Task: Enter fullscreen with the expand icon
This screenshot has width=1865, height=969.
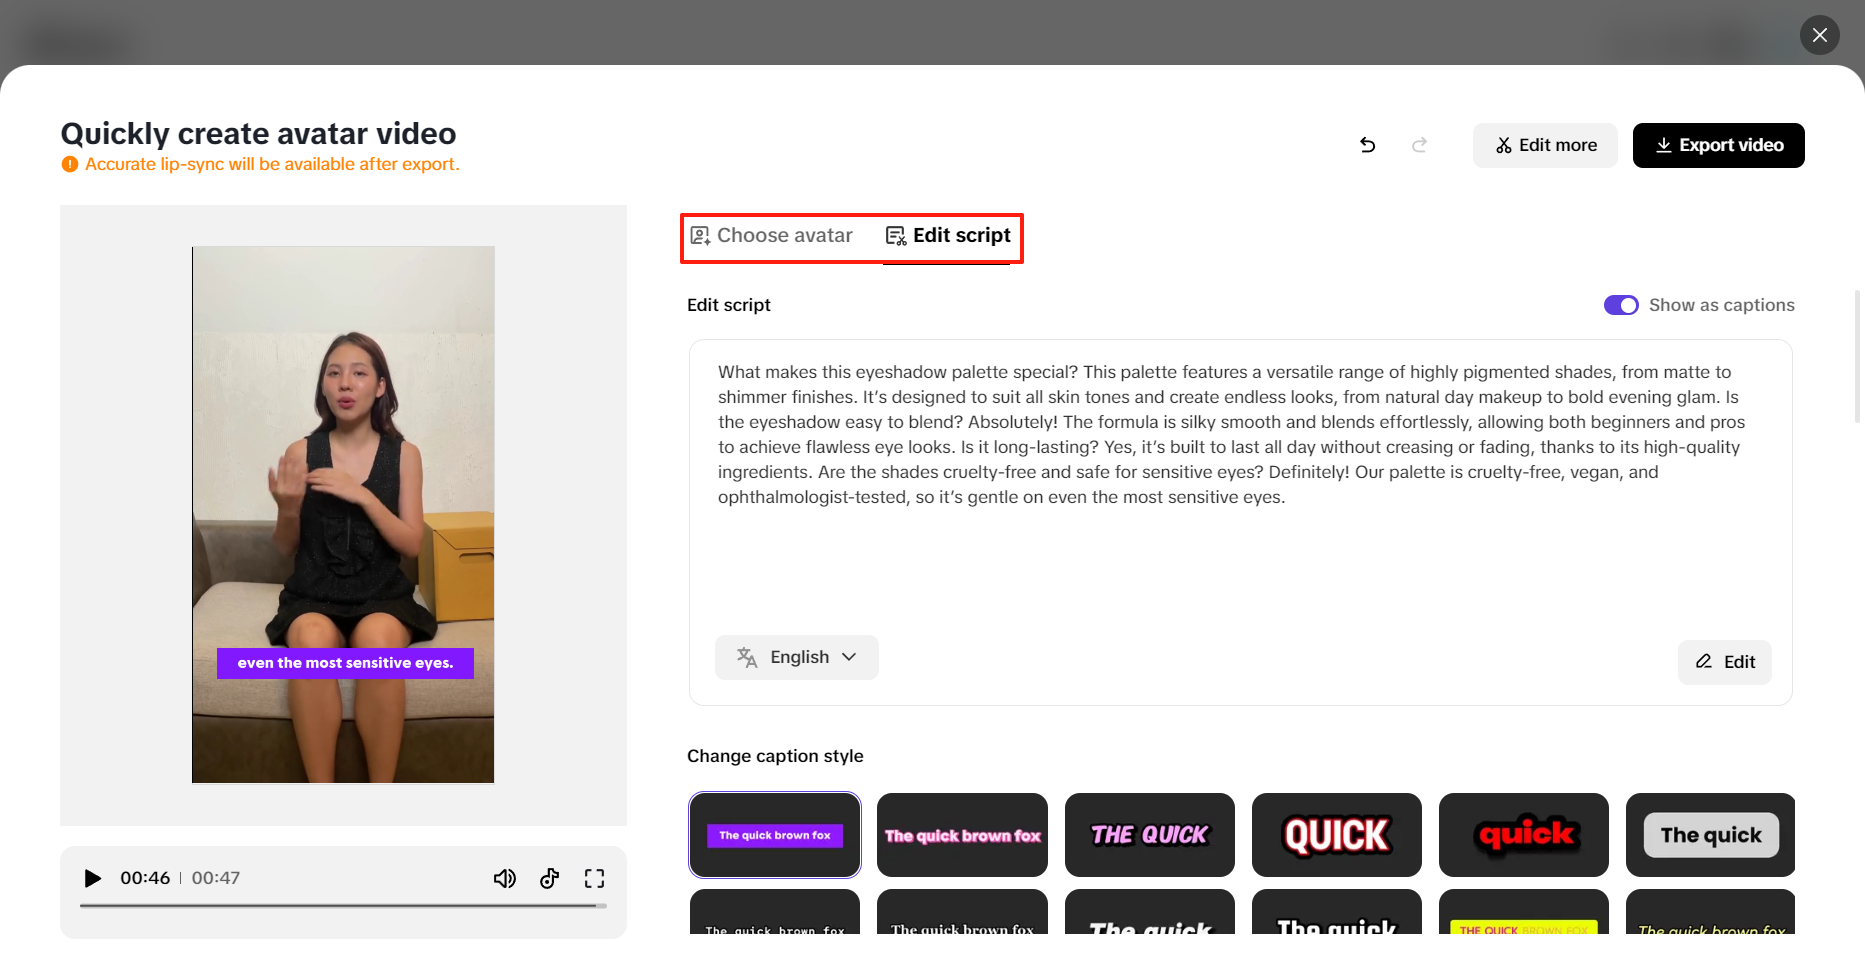Action: coord(594,878)
